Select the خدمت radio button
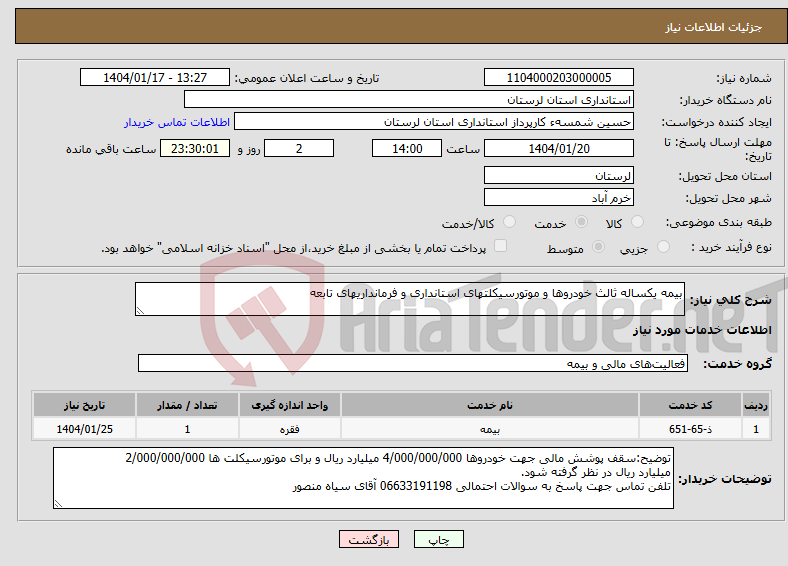Screen dimensions: 788x566 pyautogui.click(x=581, y=222)
